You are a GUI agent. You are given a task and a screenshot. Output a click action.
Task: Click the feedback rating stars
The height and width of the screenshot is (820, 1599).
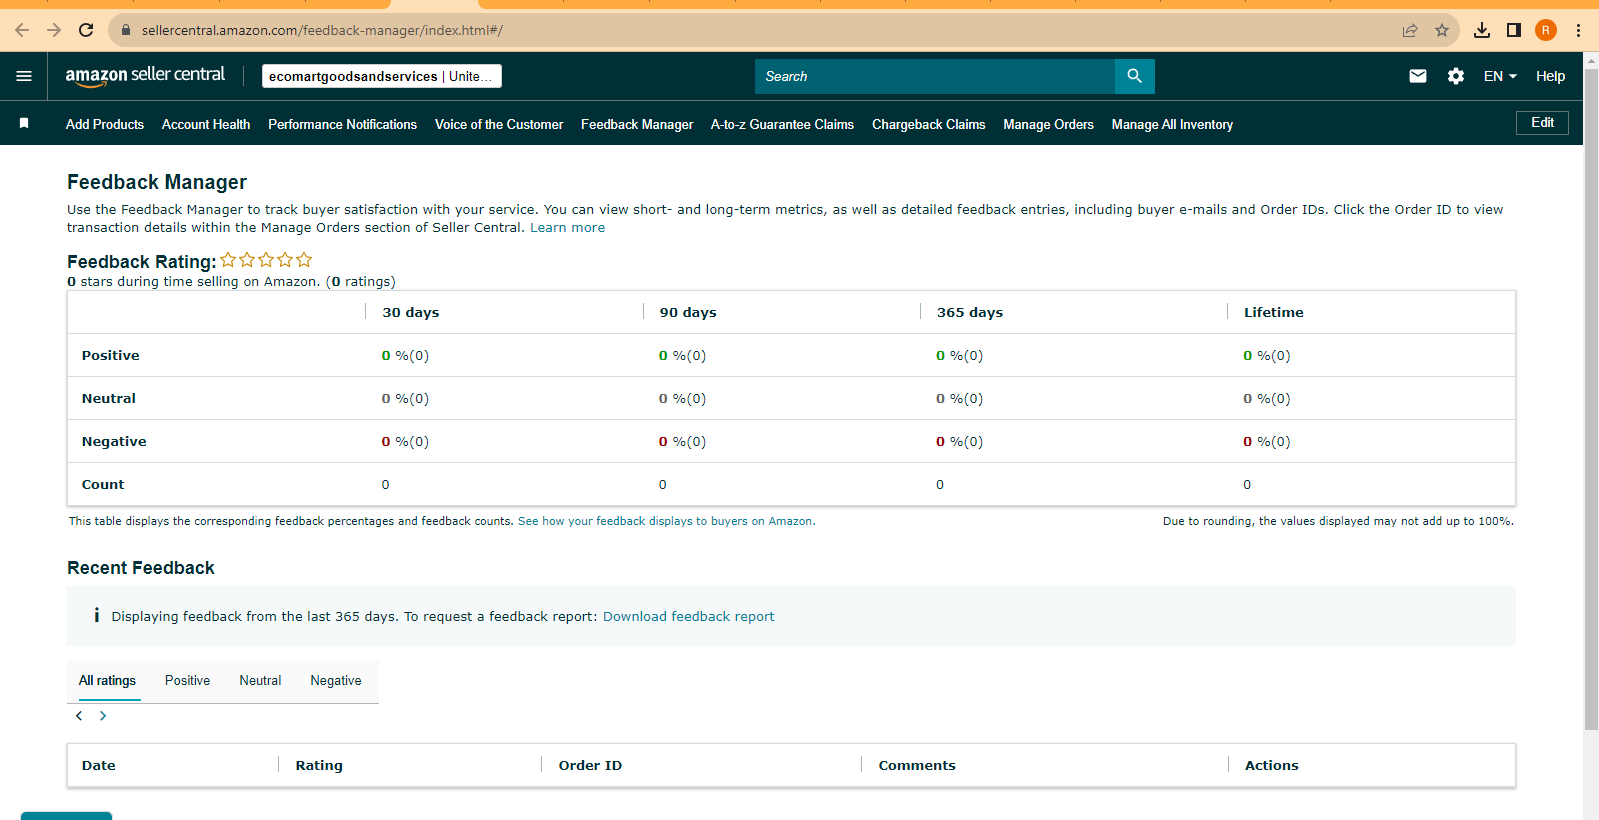click(x=266, y=260)
